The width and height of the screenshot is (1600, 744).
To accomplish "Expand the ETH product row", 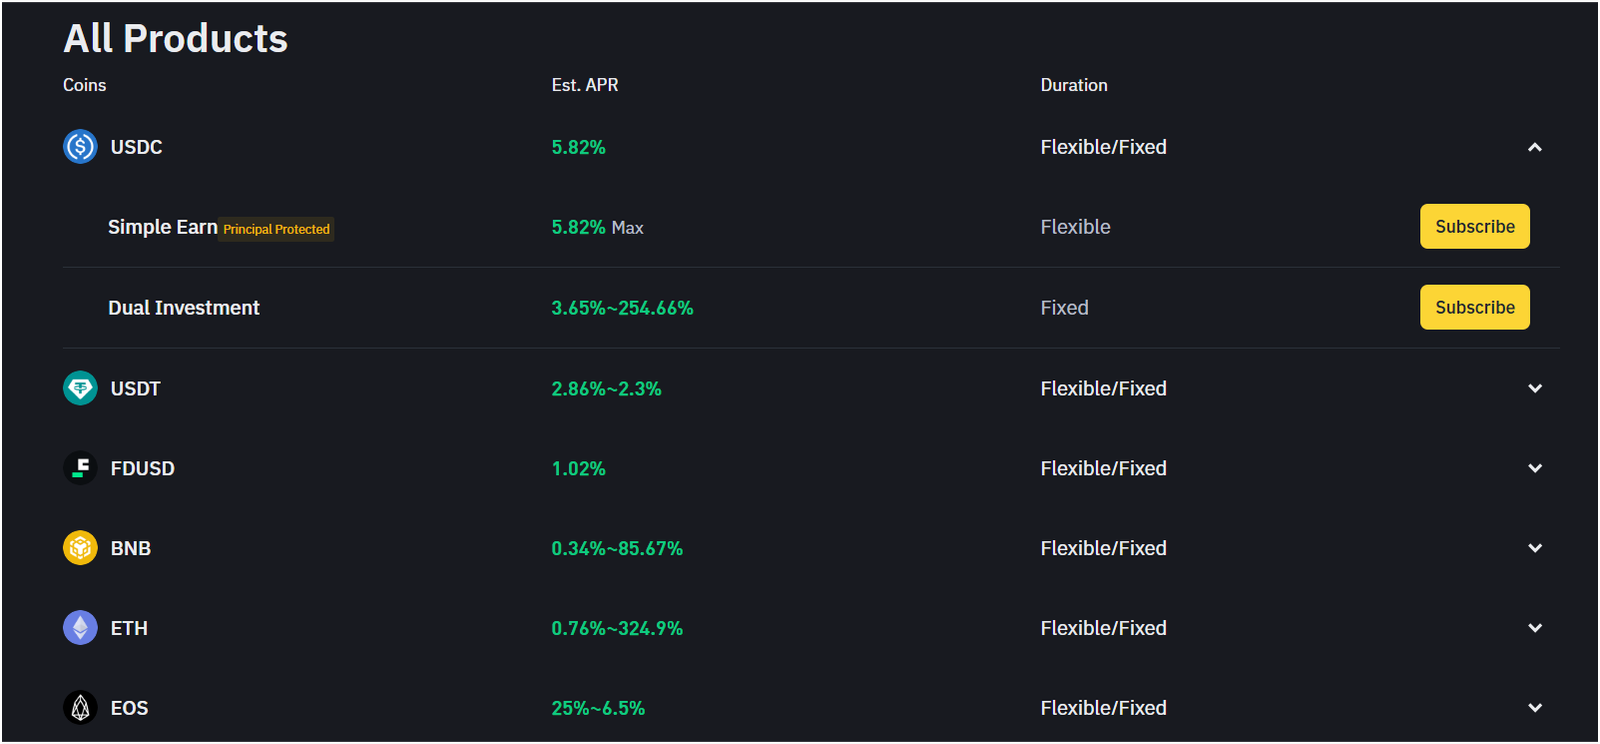I will (1535, 628).
